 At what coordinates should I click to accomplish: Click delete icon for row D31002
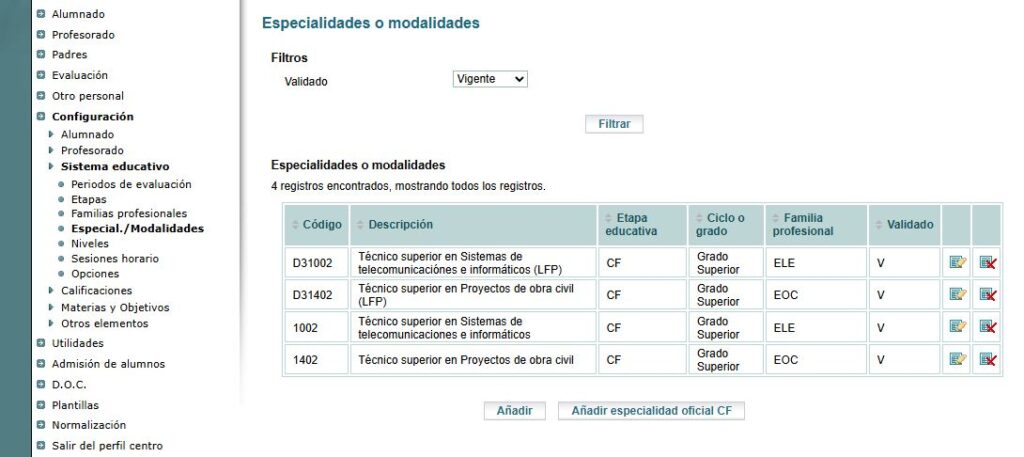click(987, 262)
